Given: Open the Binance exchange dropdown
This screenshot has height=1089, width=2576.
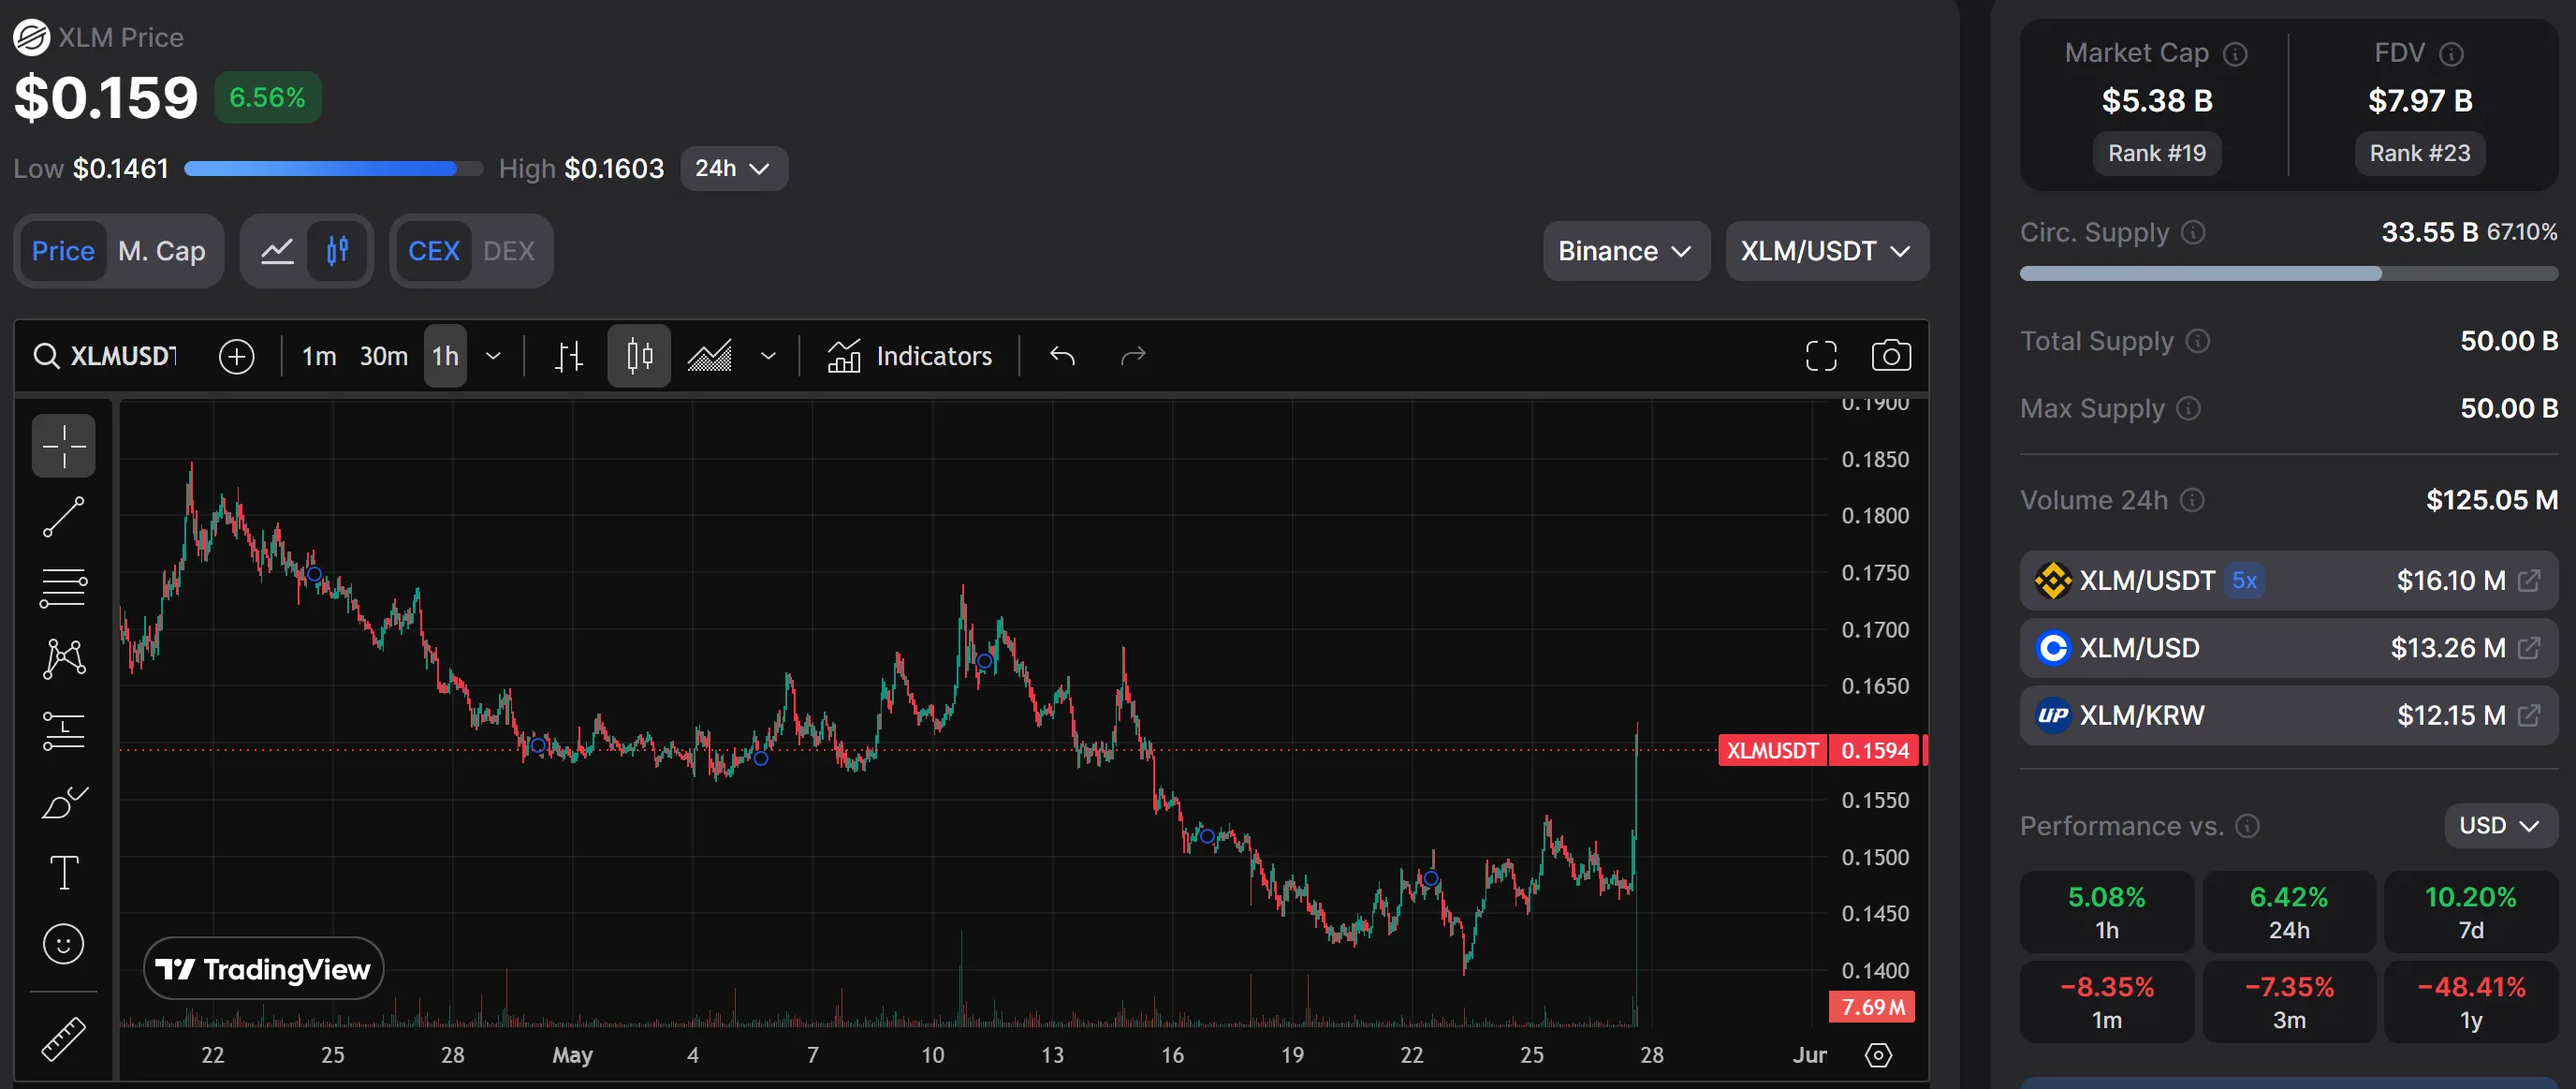Looking at the screenshot, I should point(1625,251).
